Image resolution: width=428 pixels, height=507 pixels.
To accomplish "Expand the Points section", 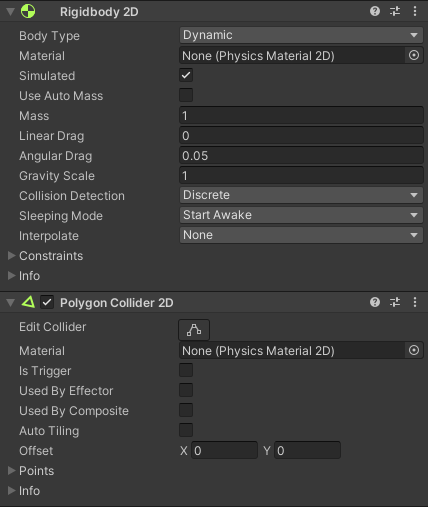I will (11, 470).
